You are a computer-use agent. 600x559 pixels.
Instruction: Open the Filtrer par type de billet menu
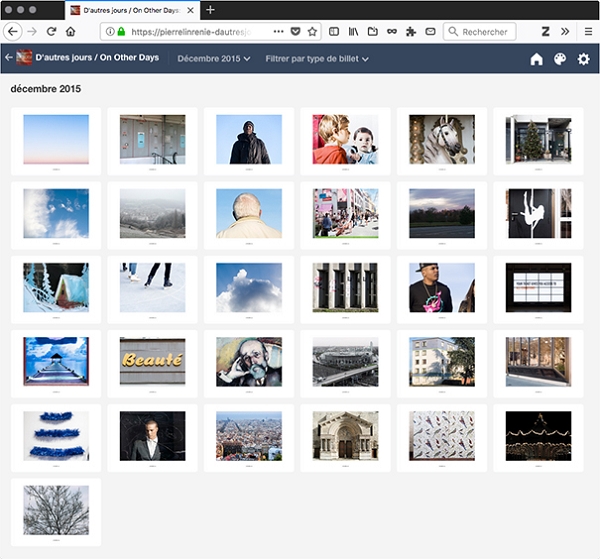coord(317,59)
